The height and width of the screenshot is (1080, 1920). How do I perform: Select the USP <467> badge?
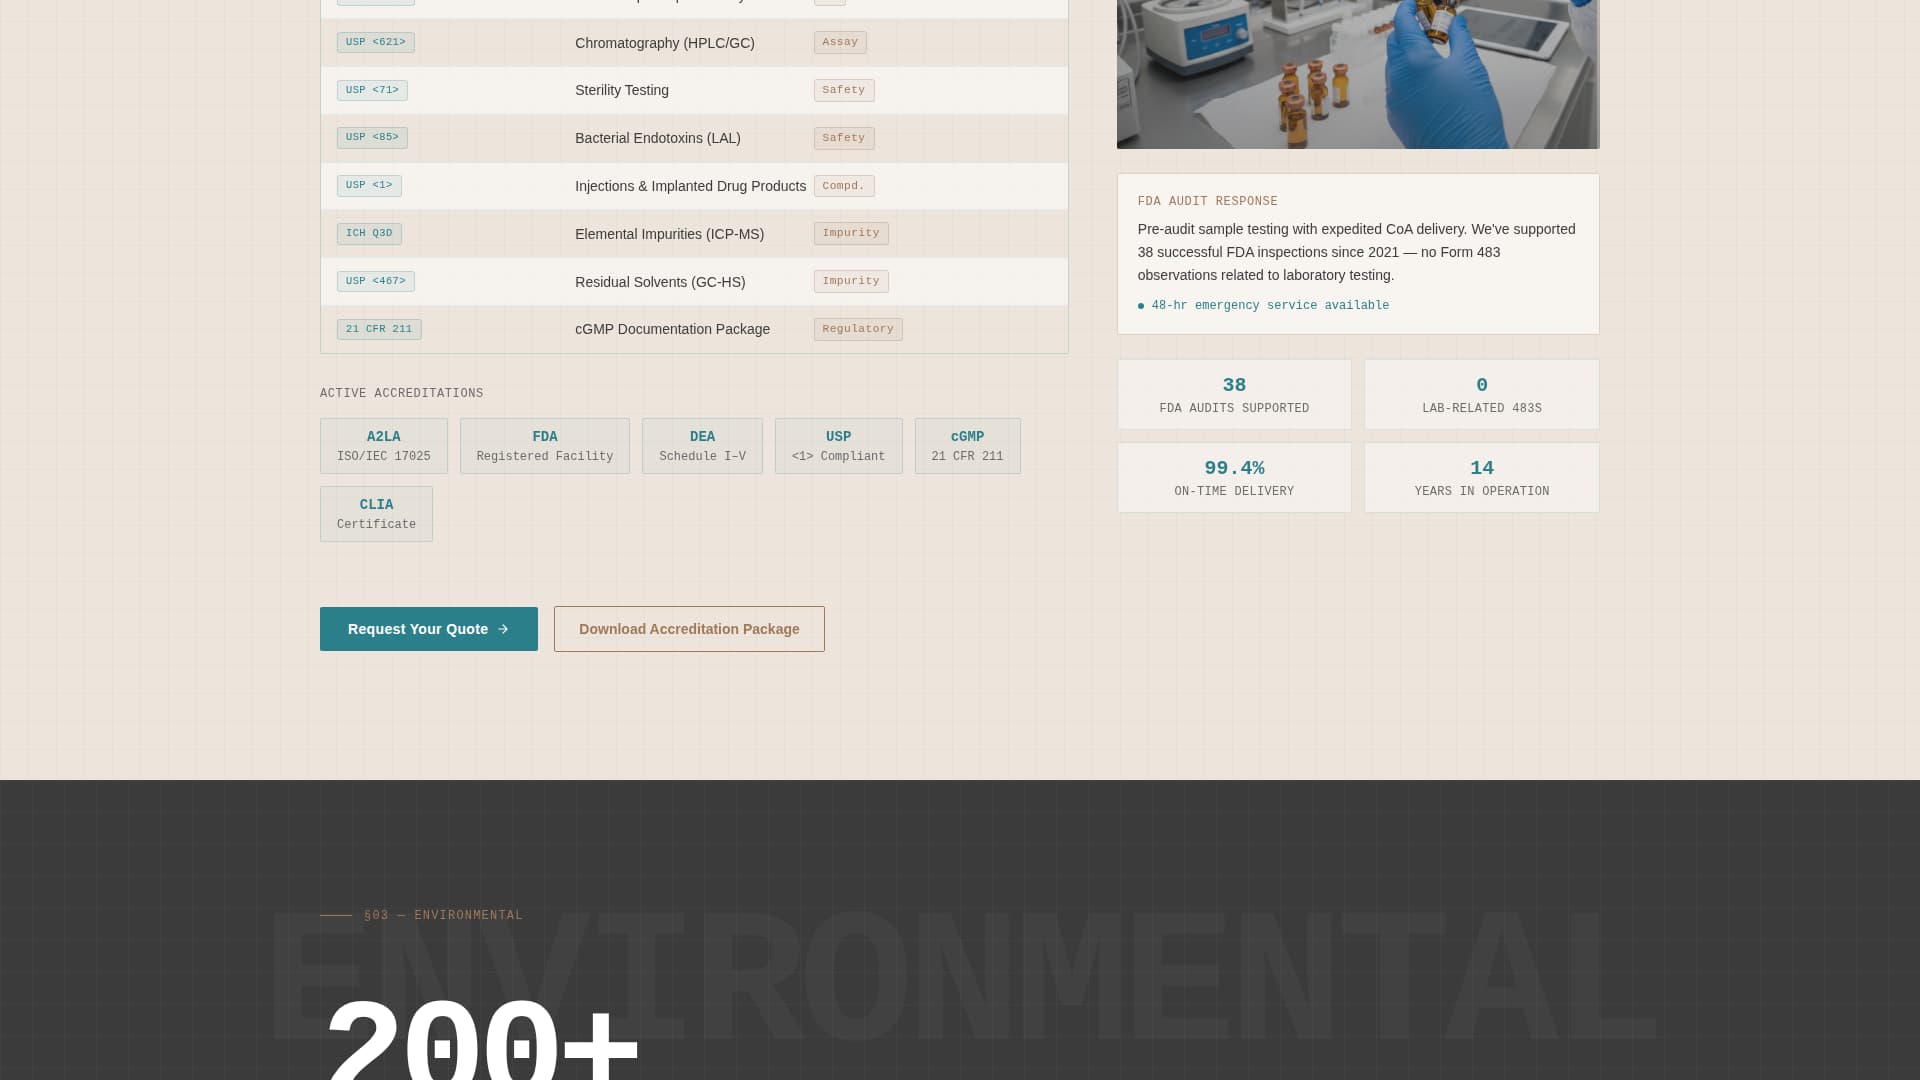376,281
